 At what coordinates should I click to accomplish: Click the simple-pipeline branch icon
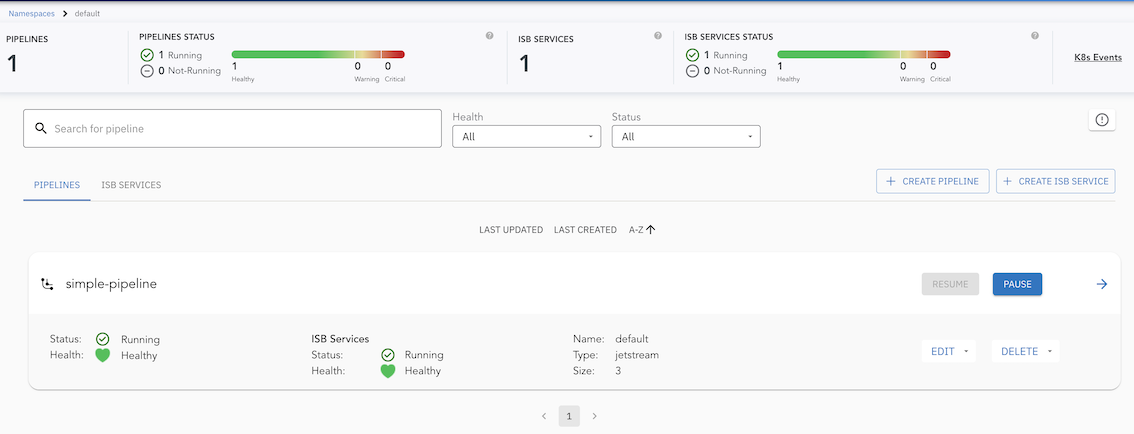pyautogui.click(x=47, y=284)
